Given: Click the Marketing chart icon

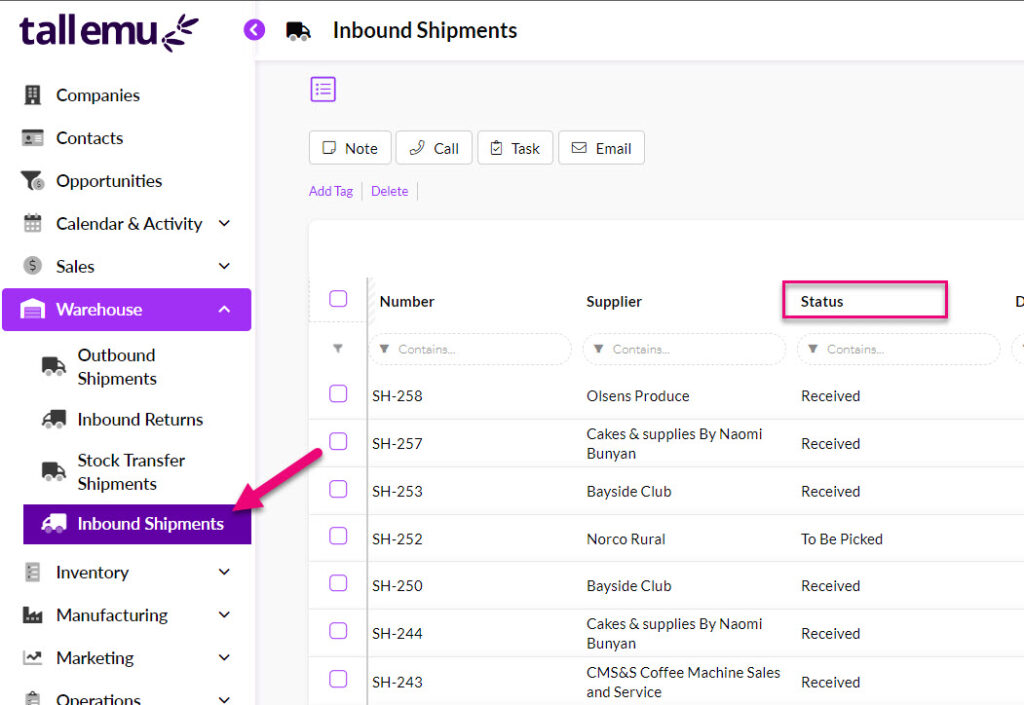Looking at the screenshot, I should tap(32, 657).
